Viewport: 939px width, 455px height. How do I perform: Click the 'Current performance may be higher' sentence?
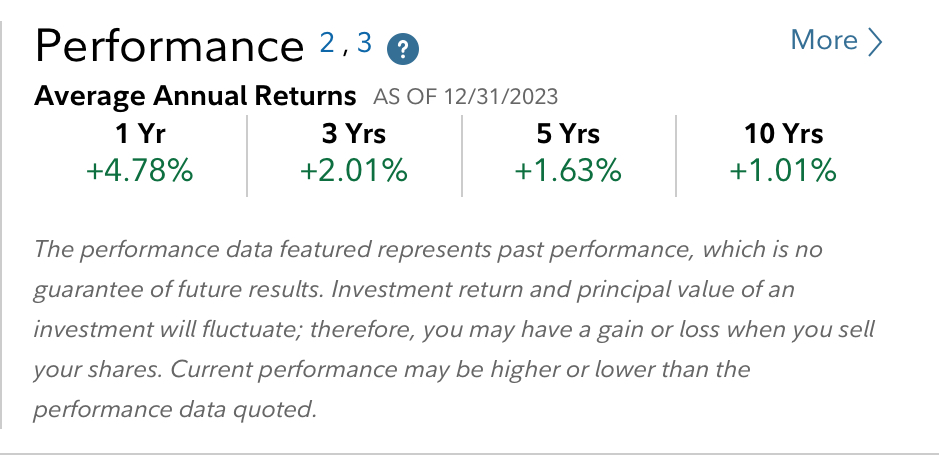point(460,369)
